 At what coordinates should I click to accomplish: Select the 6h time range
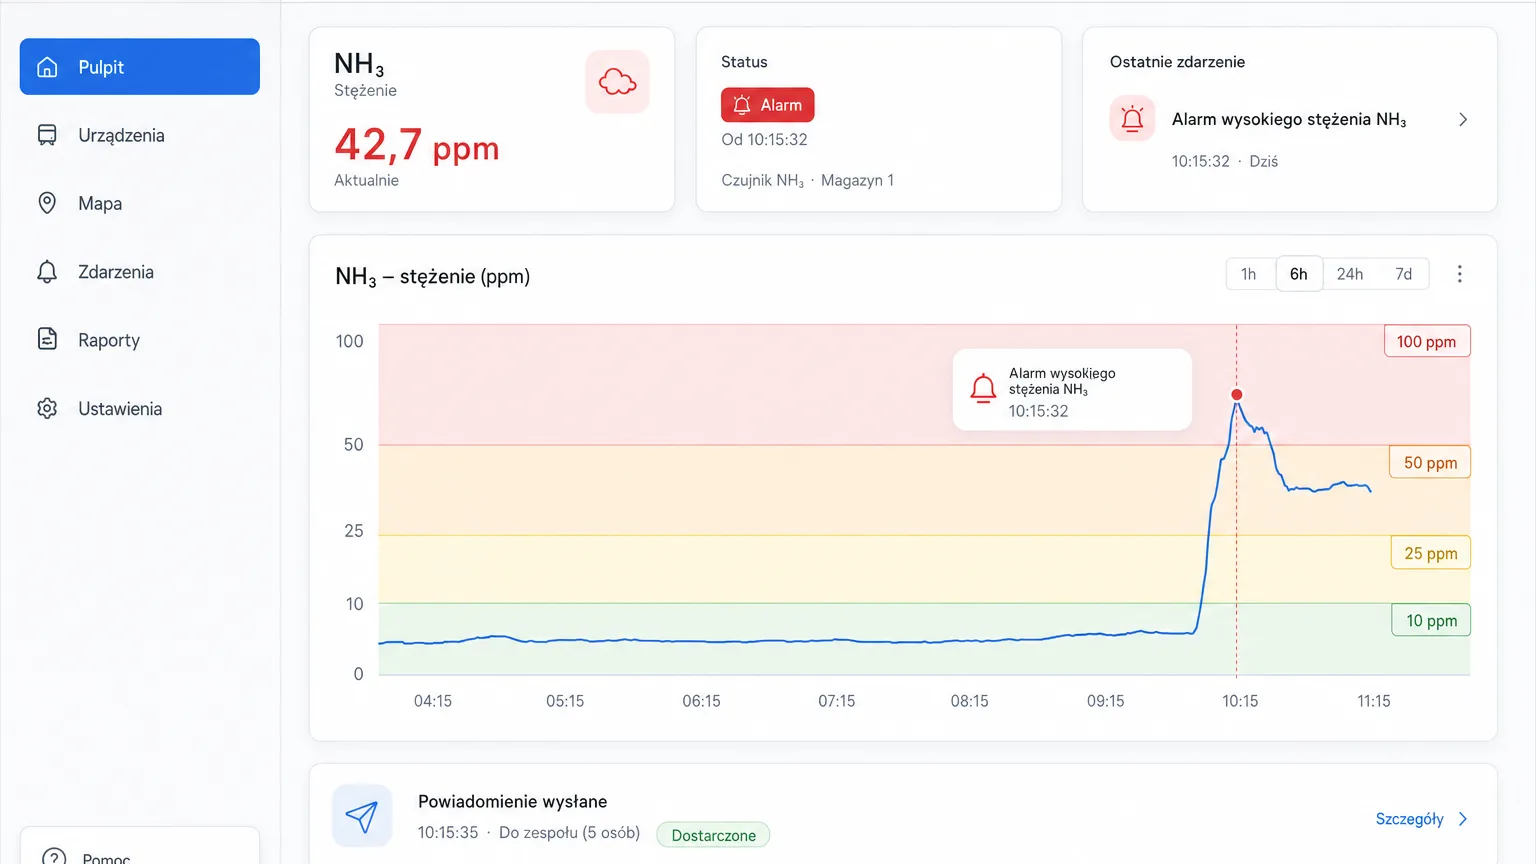[x=1299, y=274]
